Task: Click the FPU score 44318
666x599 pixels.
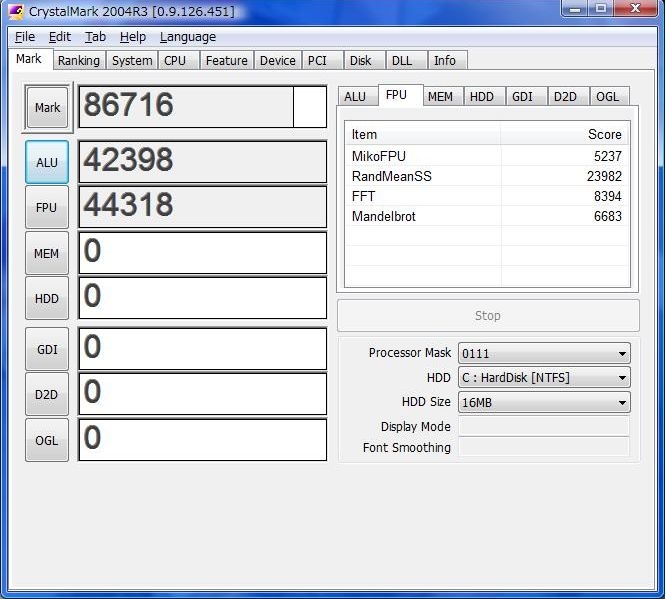Action: click(203, 207)
